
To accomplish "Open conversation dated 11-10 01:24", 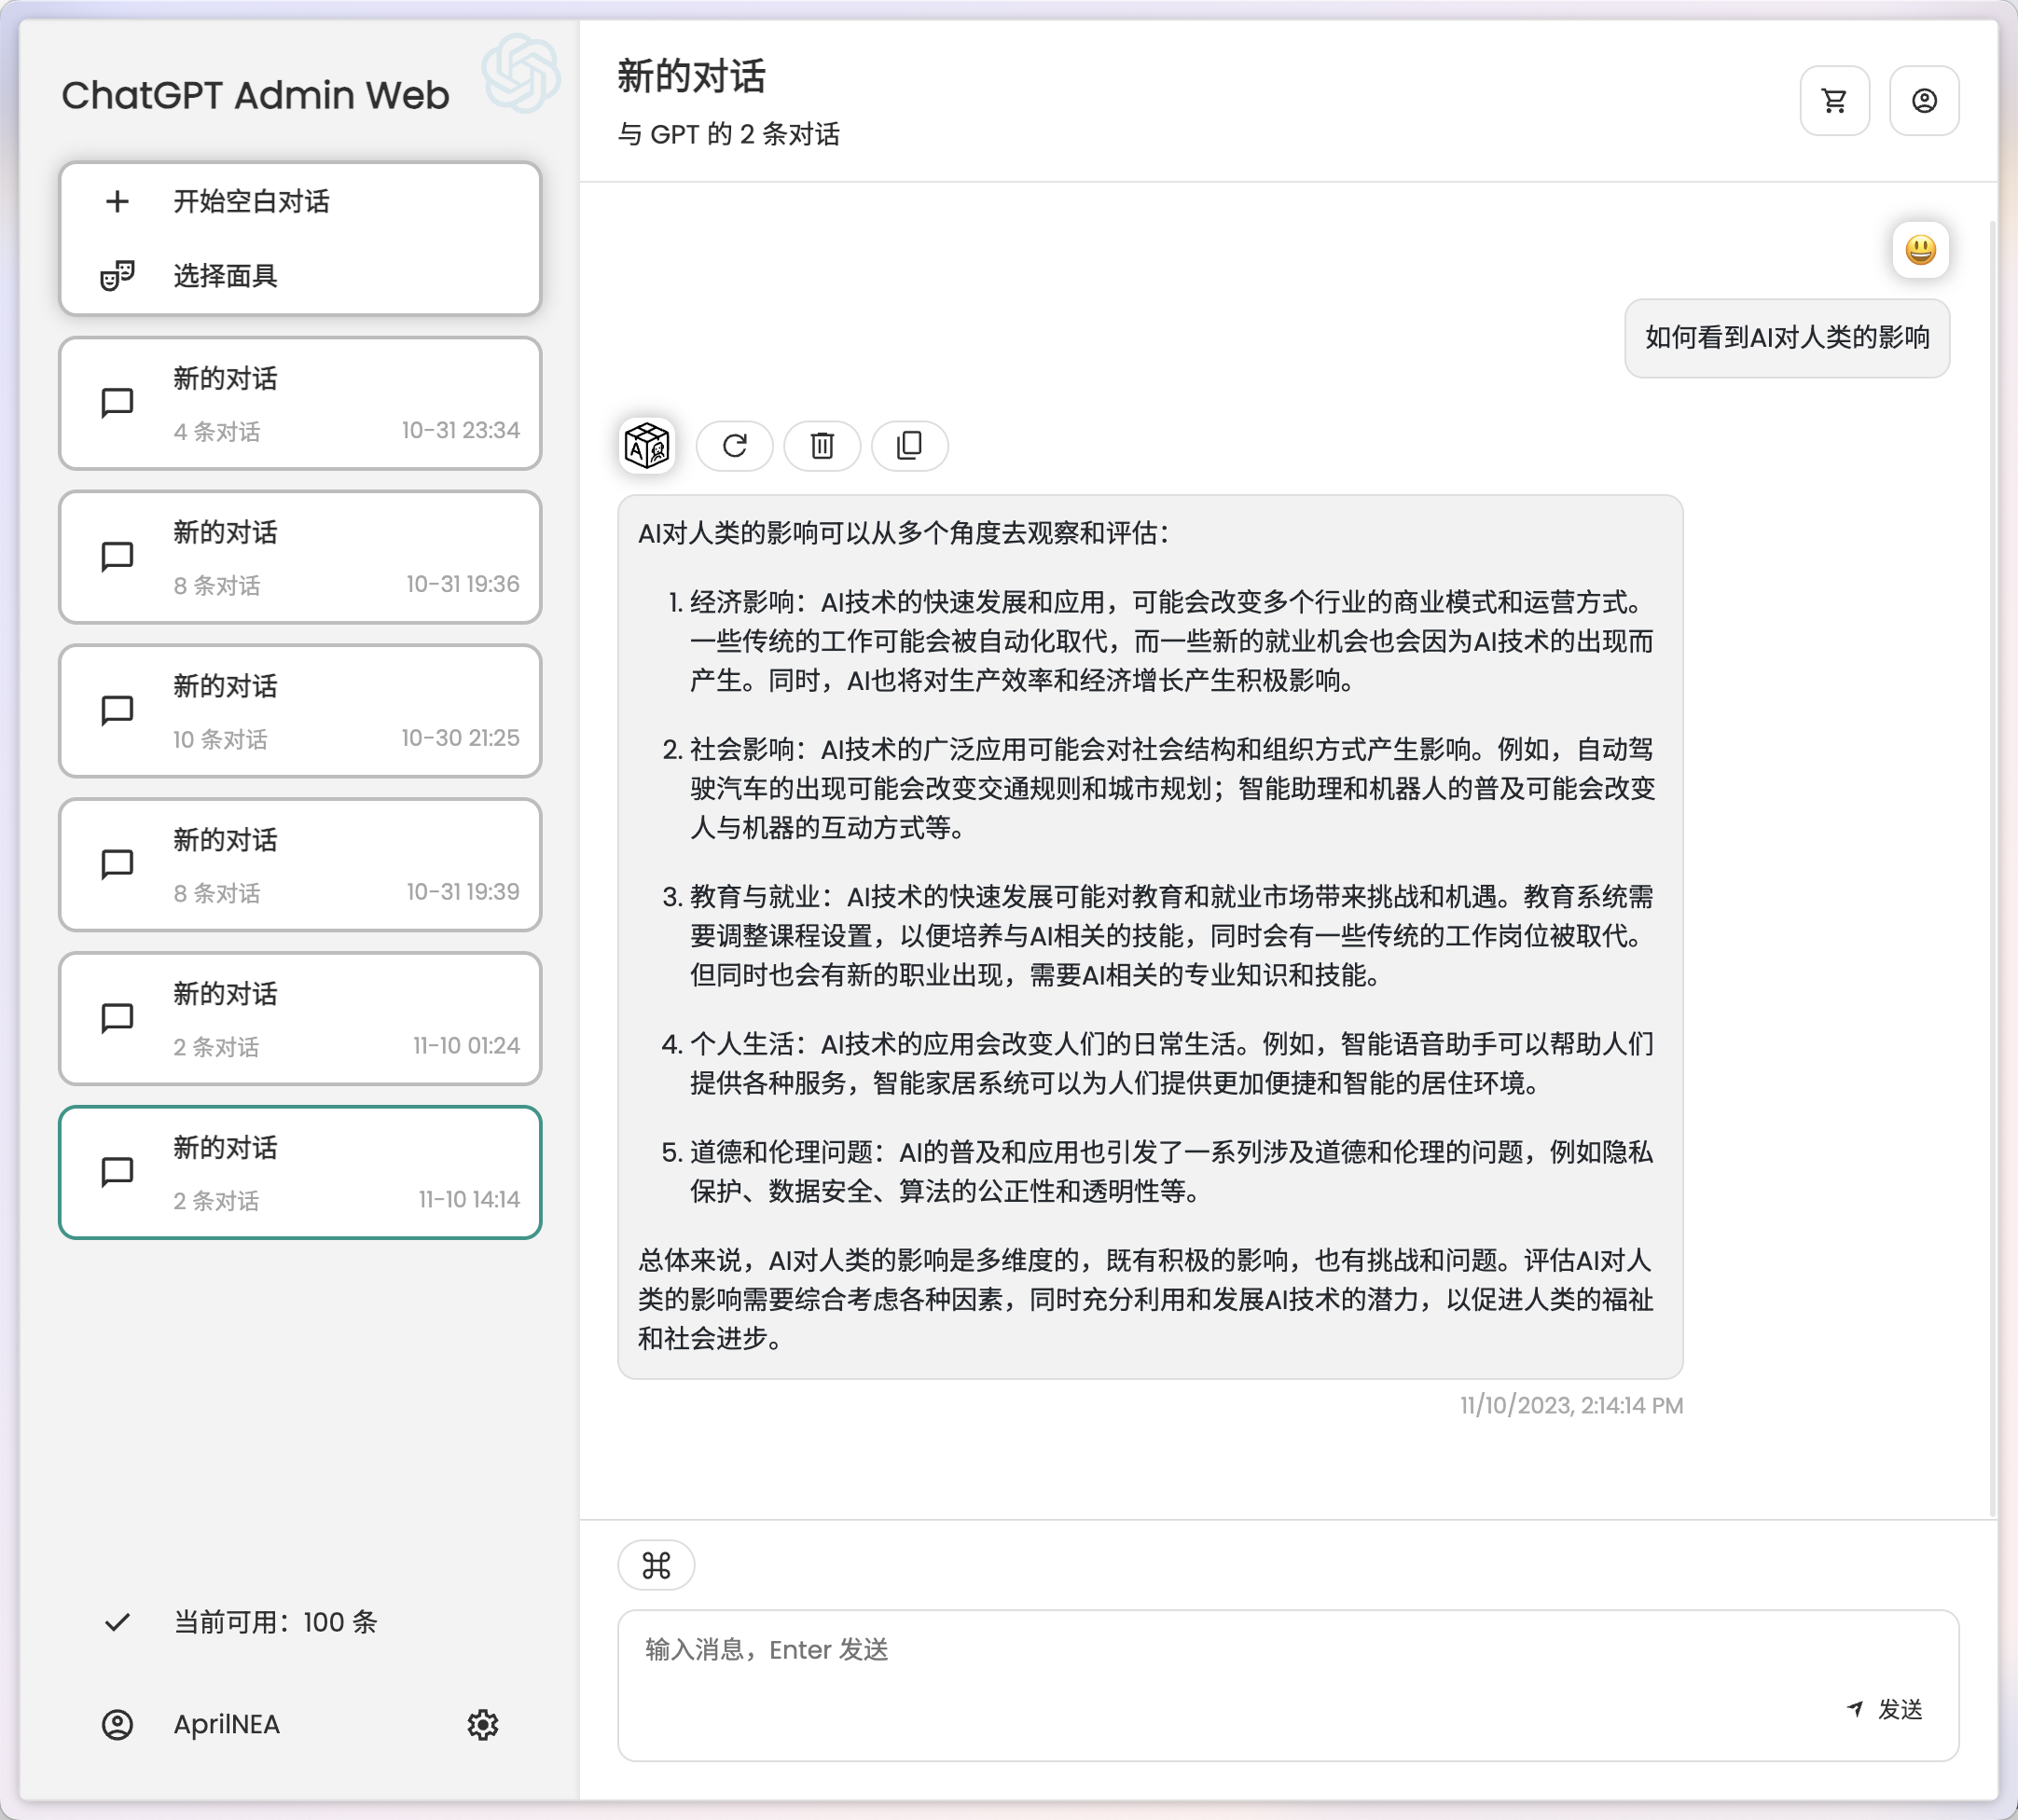I will pos(300,1019).
